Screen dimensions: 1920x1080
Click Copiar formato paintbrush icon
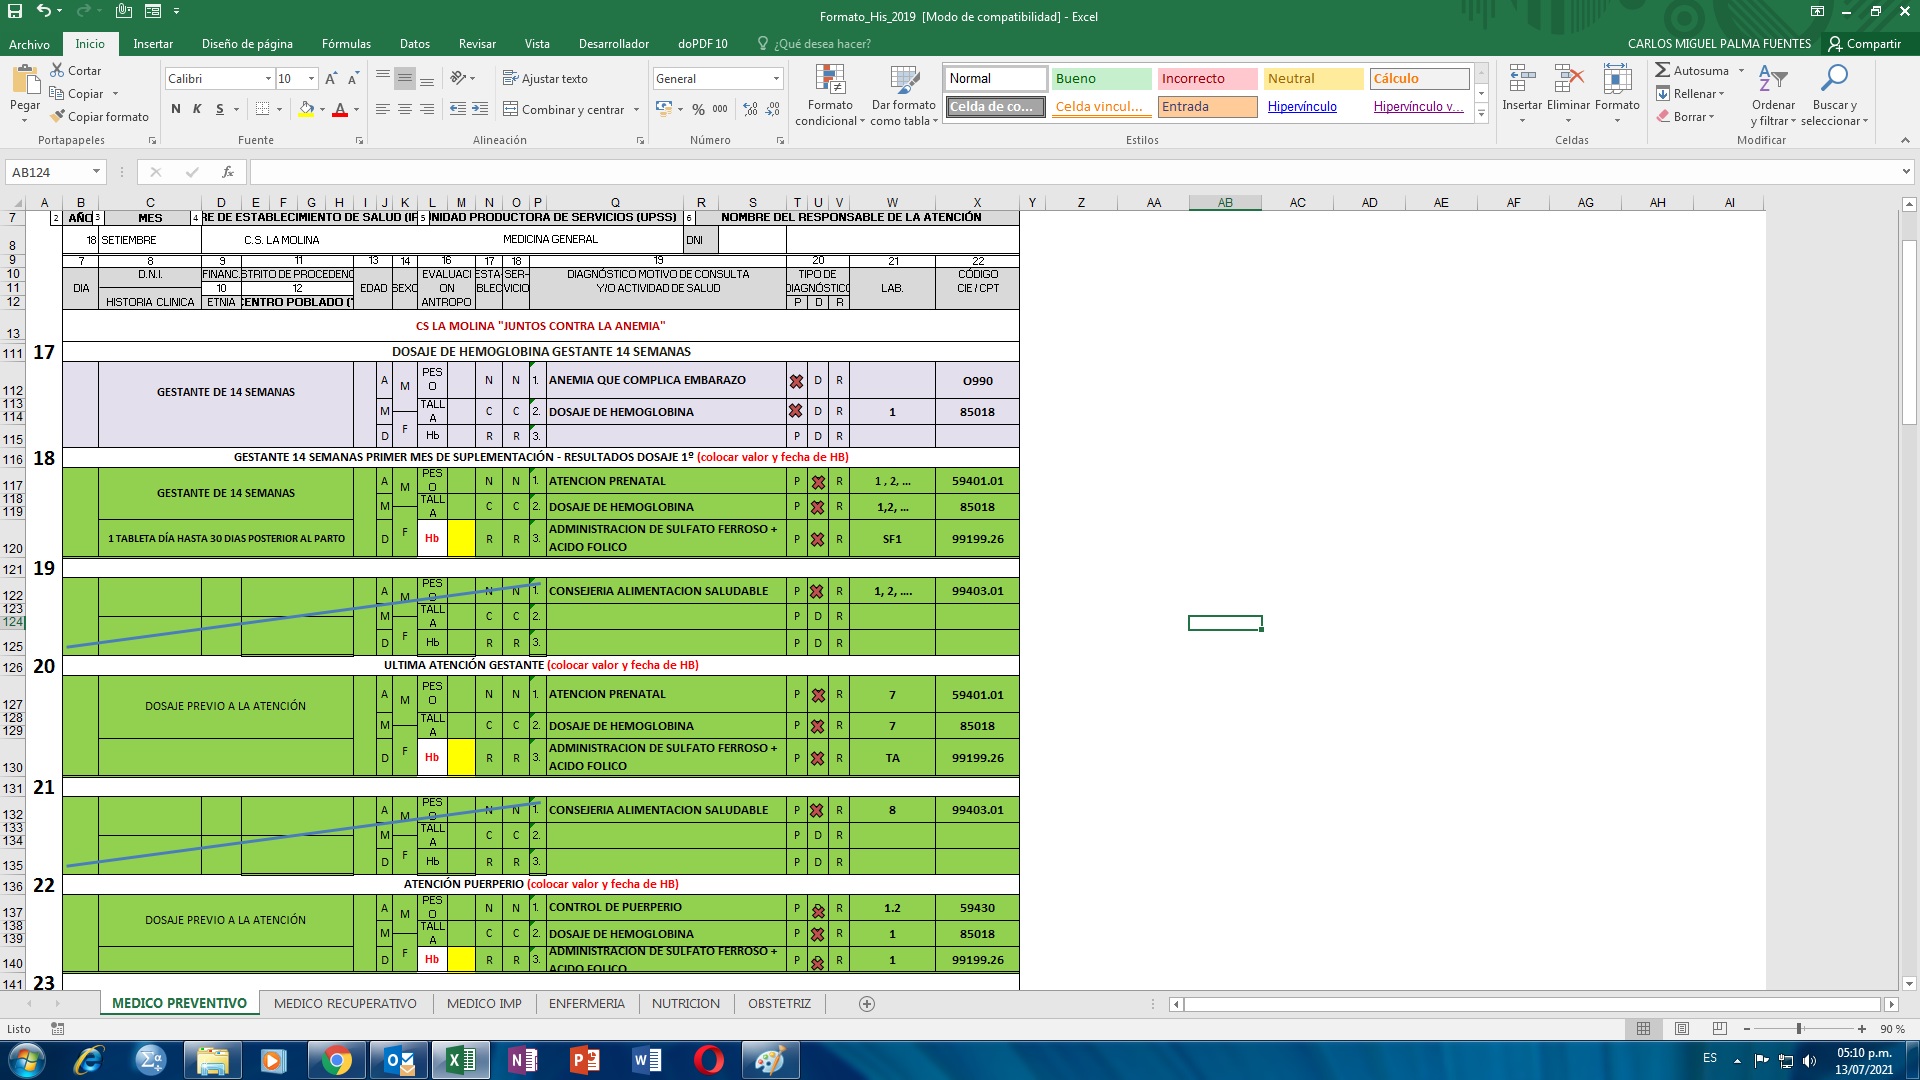58,116
